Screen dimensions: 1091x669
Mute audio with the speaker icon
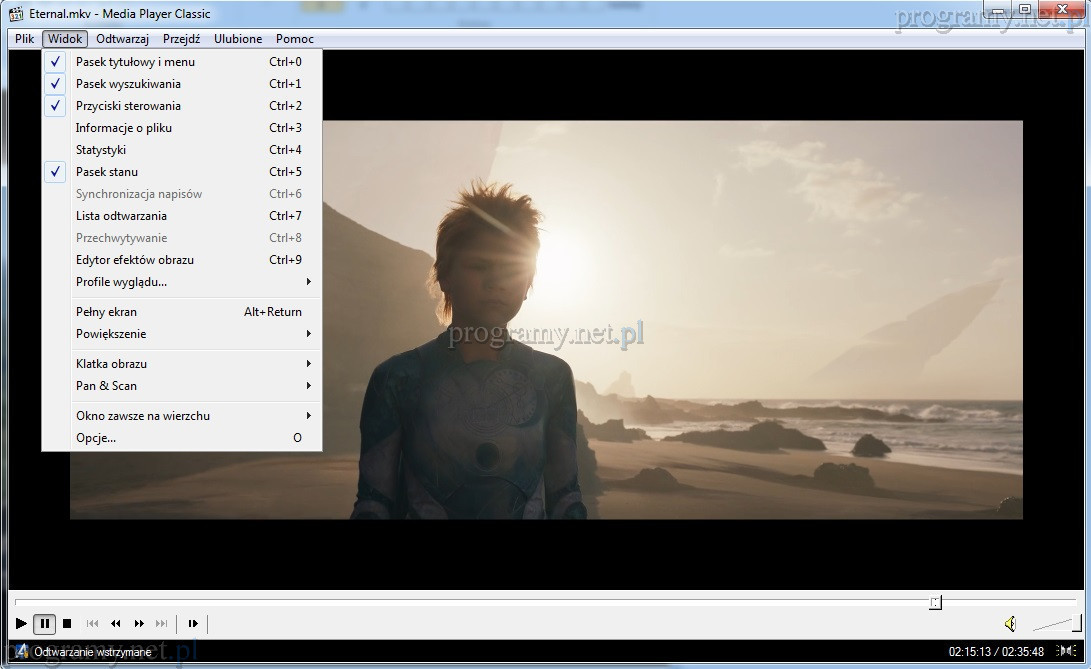(1010, 624)
